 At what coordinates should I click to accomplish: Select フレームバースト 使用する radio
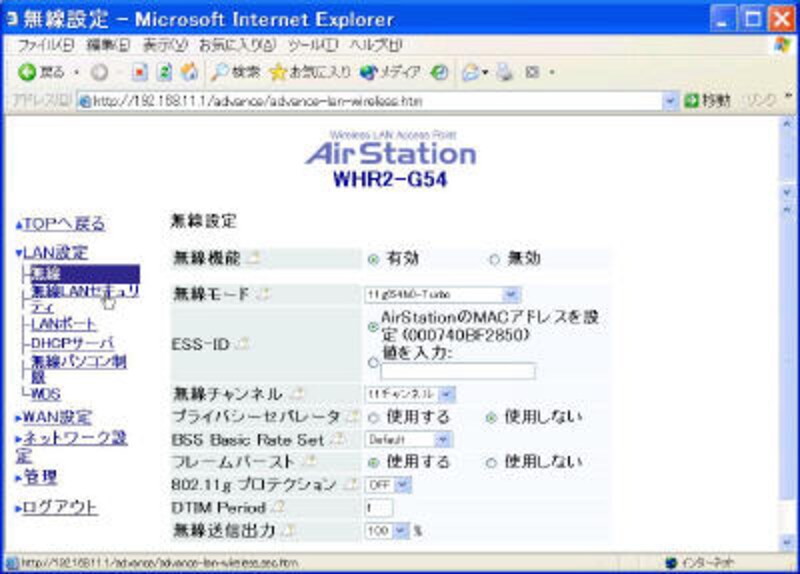pyautogui.click(x=373, y=463)
